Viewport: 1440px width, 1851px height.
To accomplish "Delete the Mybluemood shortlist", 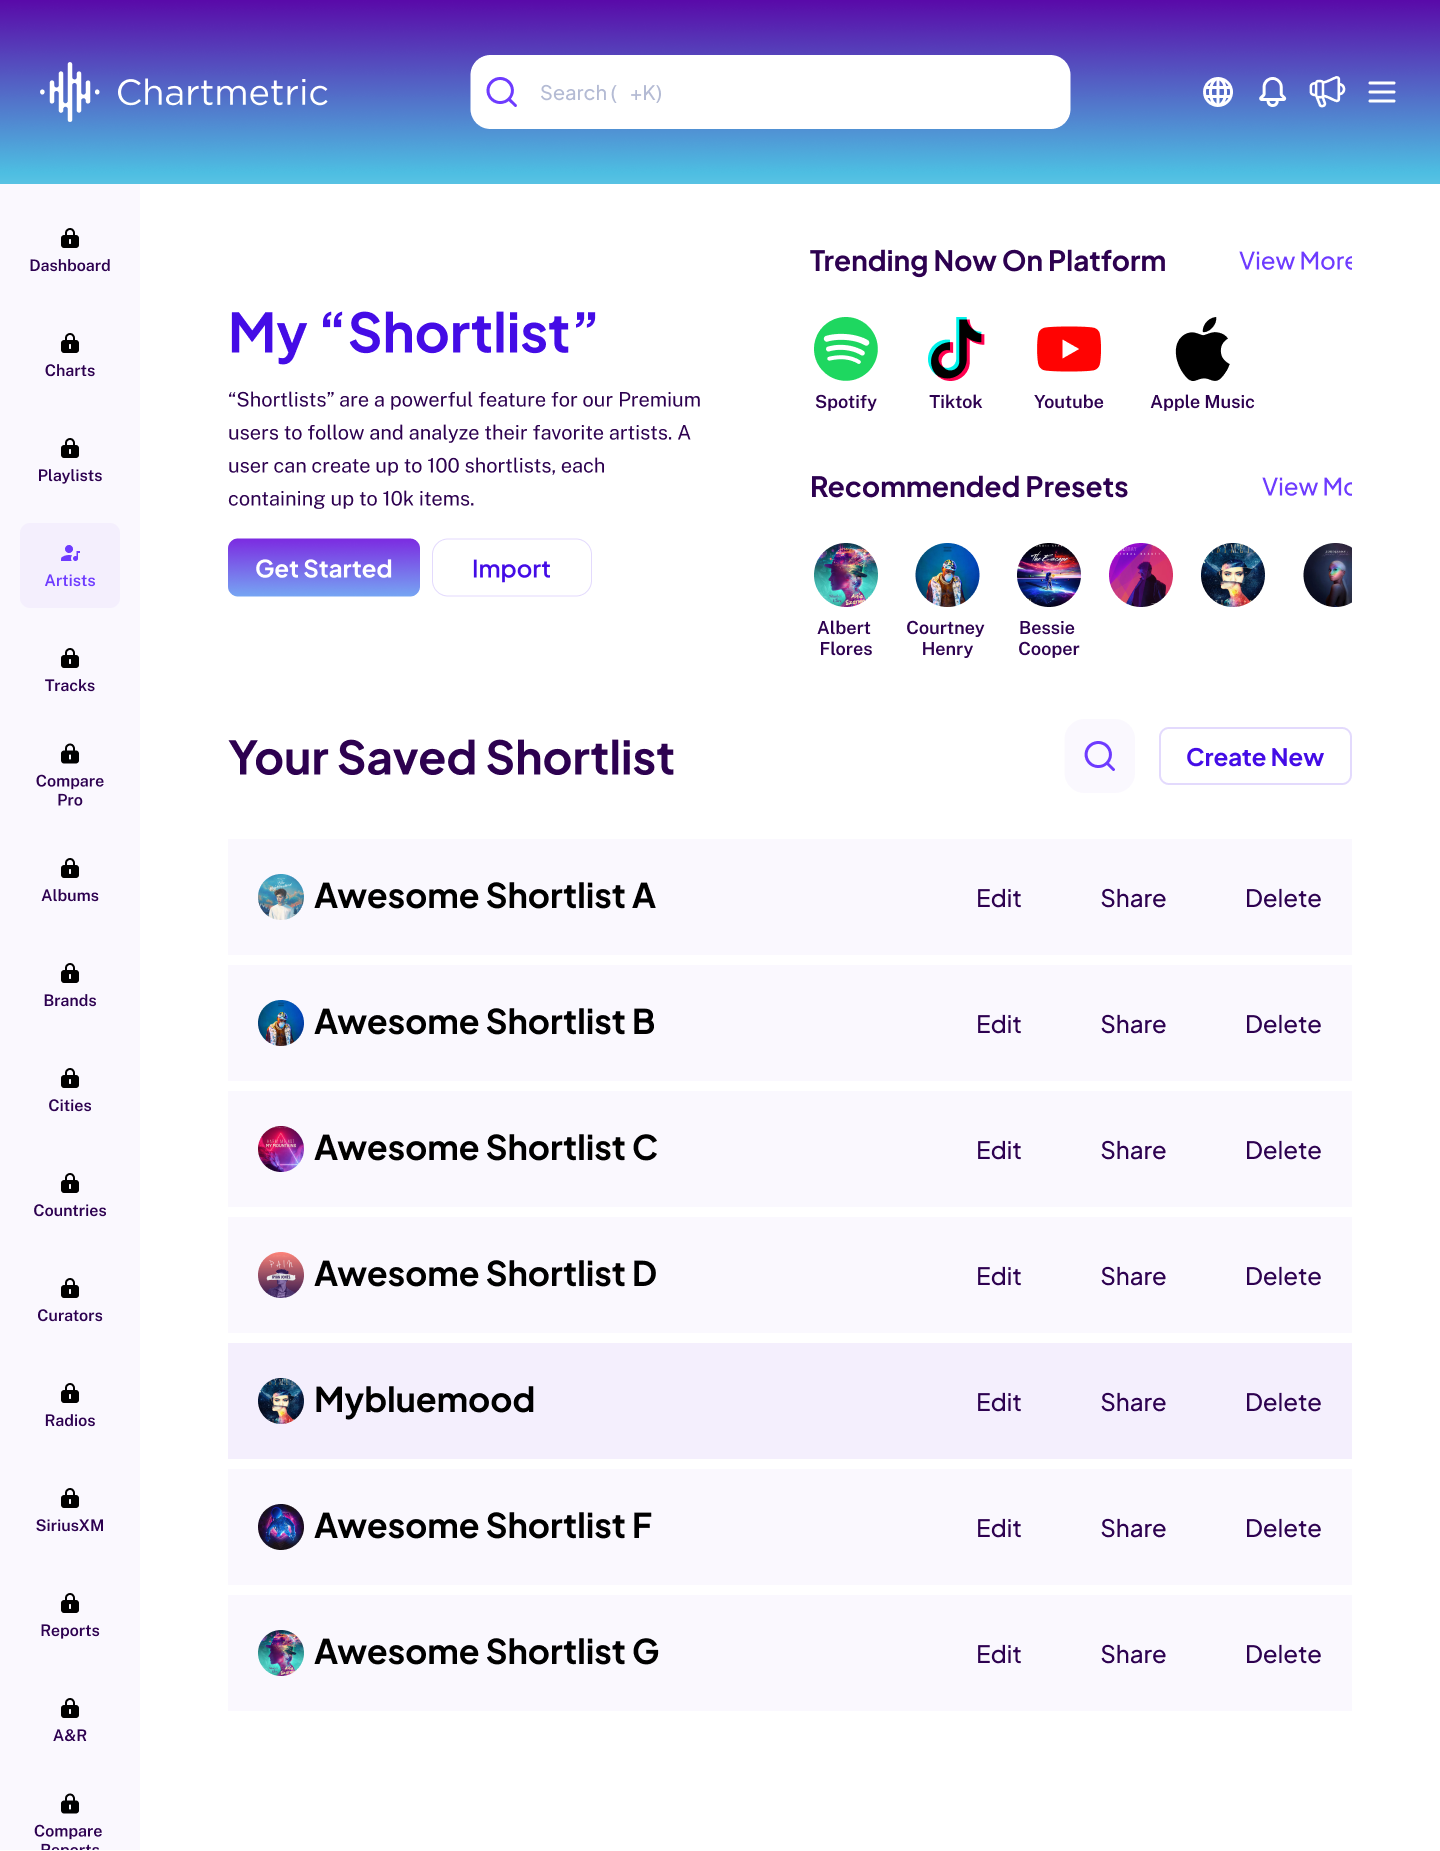I will point(1283,1402).
